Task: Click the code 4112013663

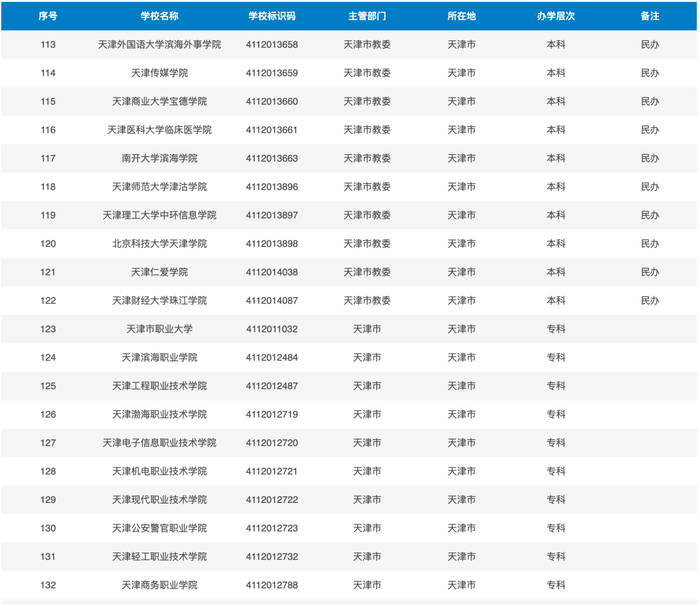Action: pos(272,159)
